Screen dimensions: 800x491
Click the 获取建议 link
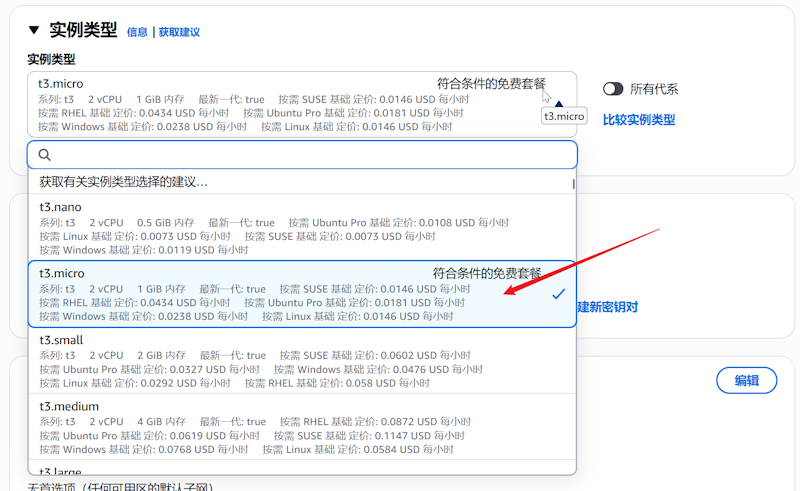[x=179, y=32]
